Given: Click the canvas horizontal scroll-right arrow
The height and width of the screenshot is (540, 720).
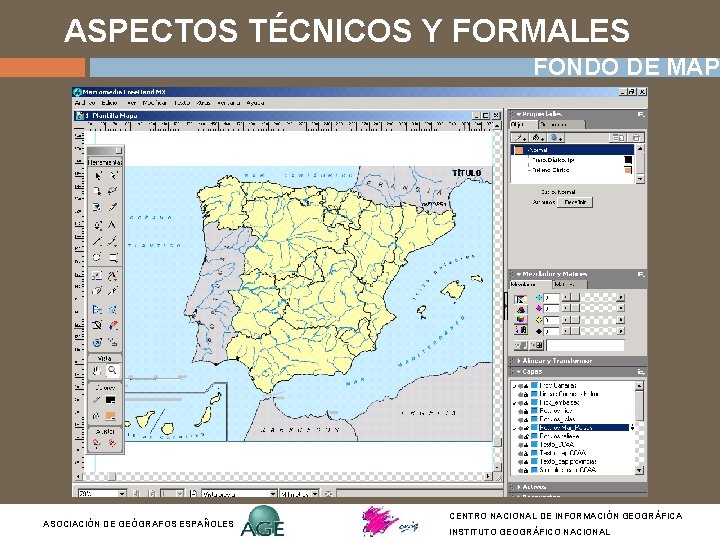Looking at the screenshot, I should click(x=489, y=477).
